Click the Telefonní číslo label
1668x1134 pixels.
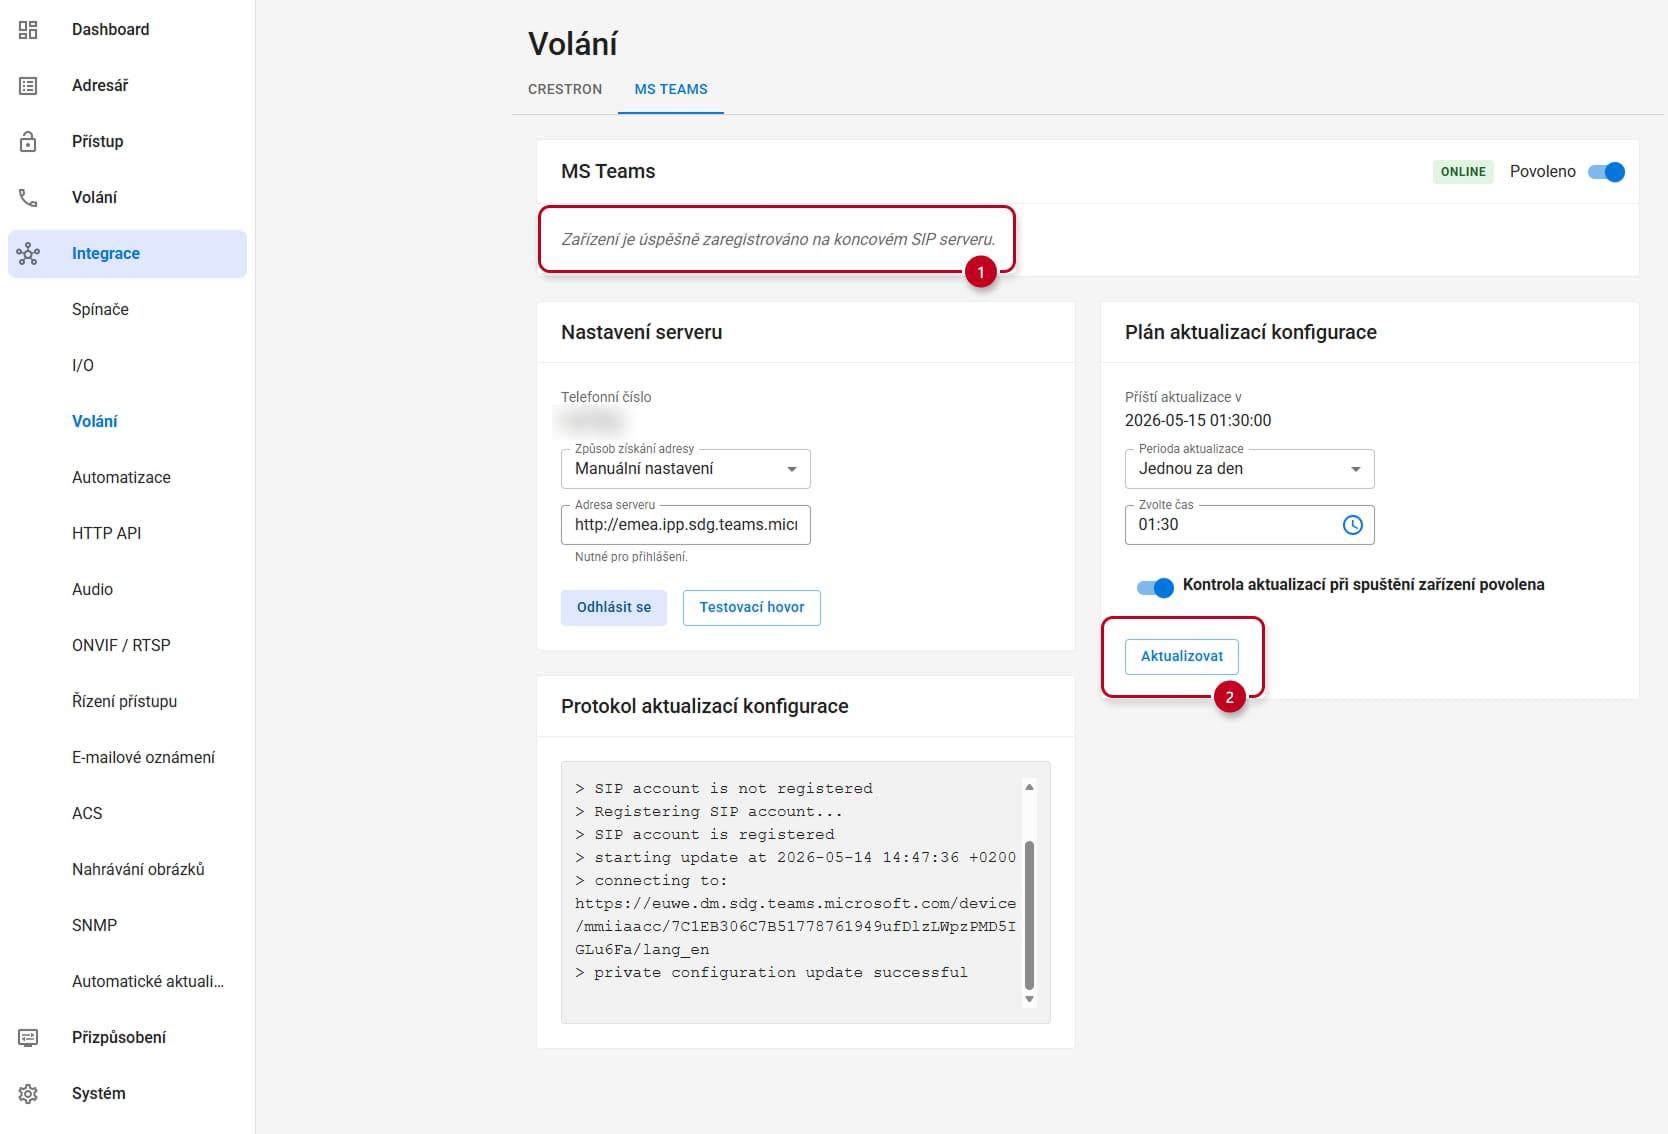(x=606, y=397)
